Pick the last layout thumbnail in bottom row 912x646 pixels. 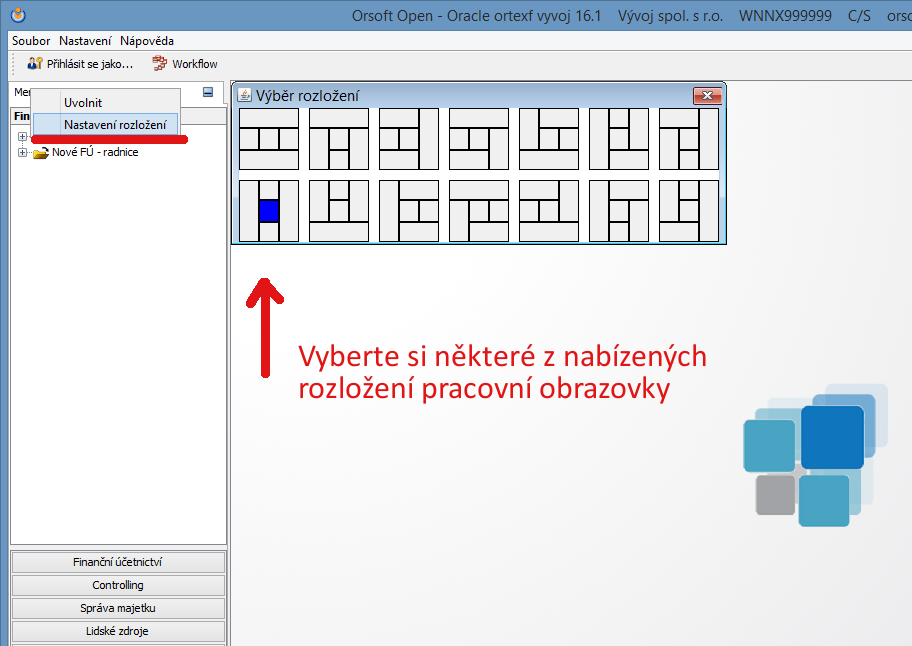[x=689, y=211]
